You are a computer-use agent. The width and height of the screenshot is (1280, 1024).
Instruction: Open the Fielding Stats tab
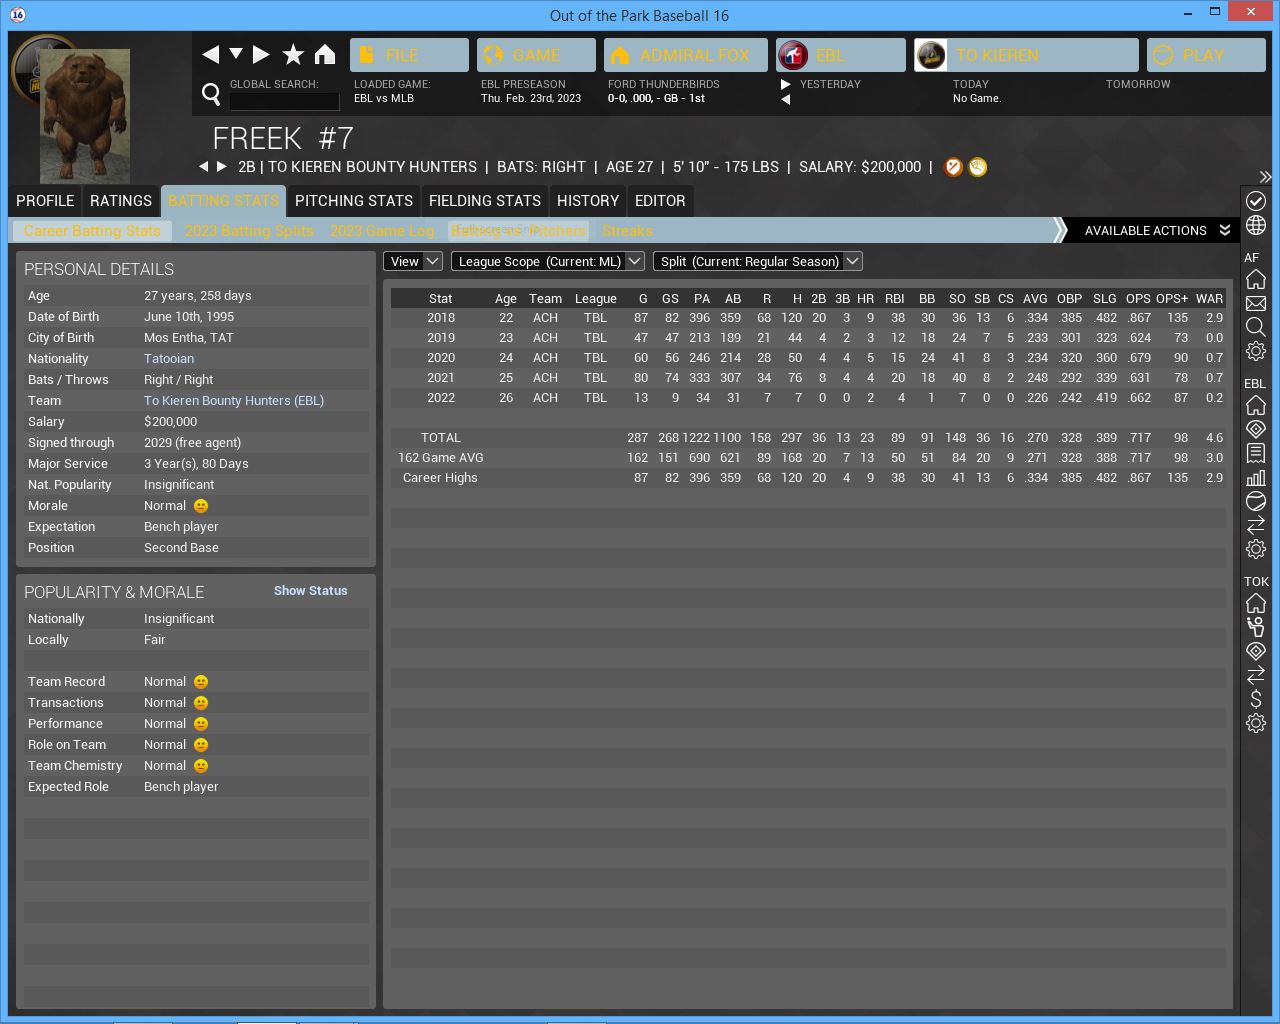485,201
